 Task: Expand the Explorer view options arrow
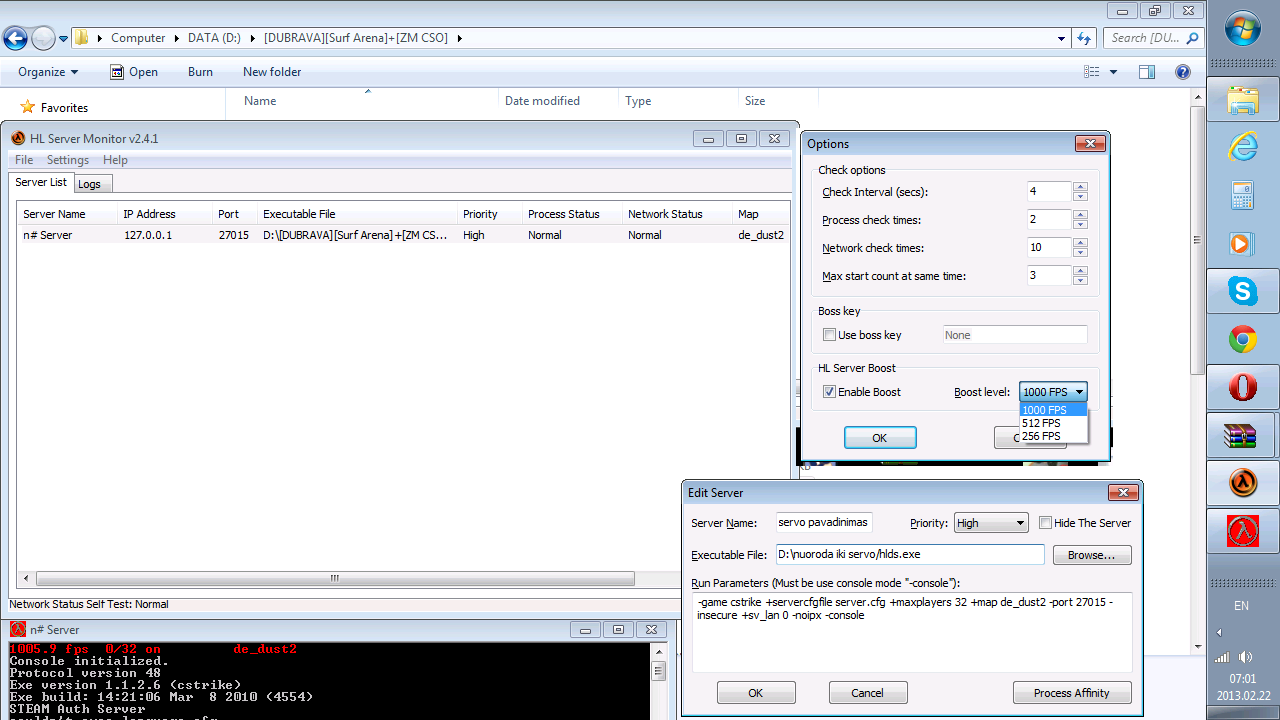1113,72
